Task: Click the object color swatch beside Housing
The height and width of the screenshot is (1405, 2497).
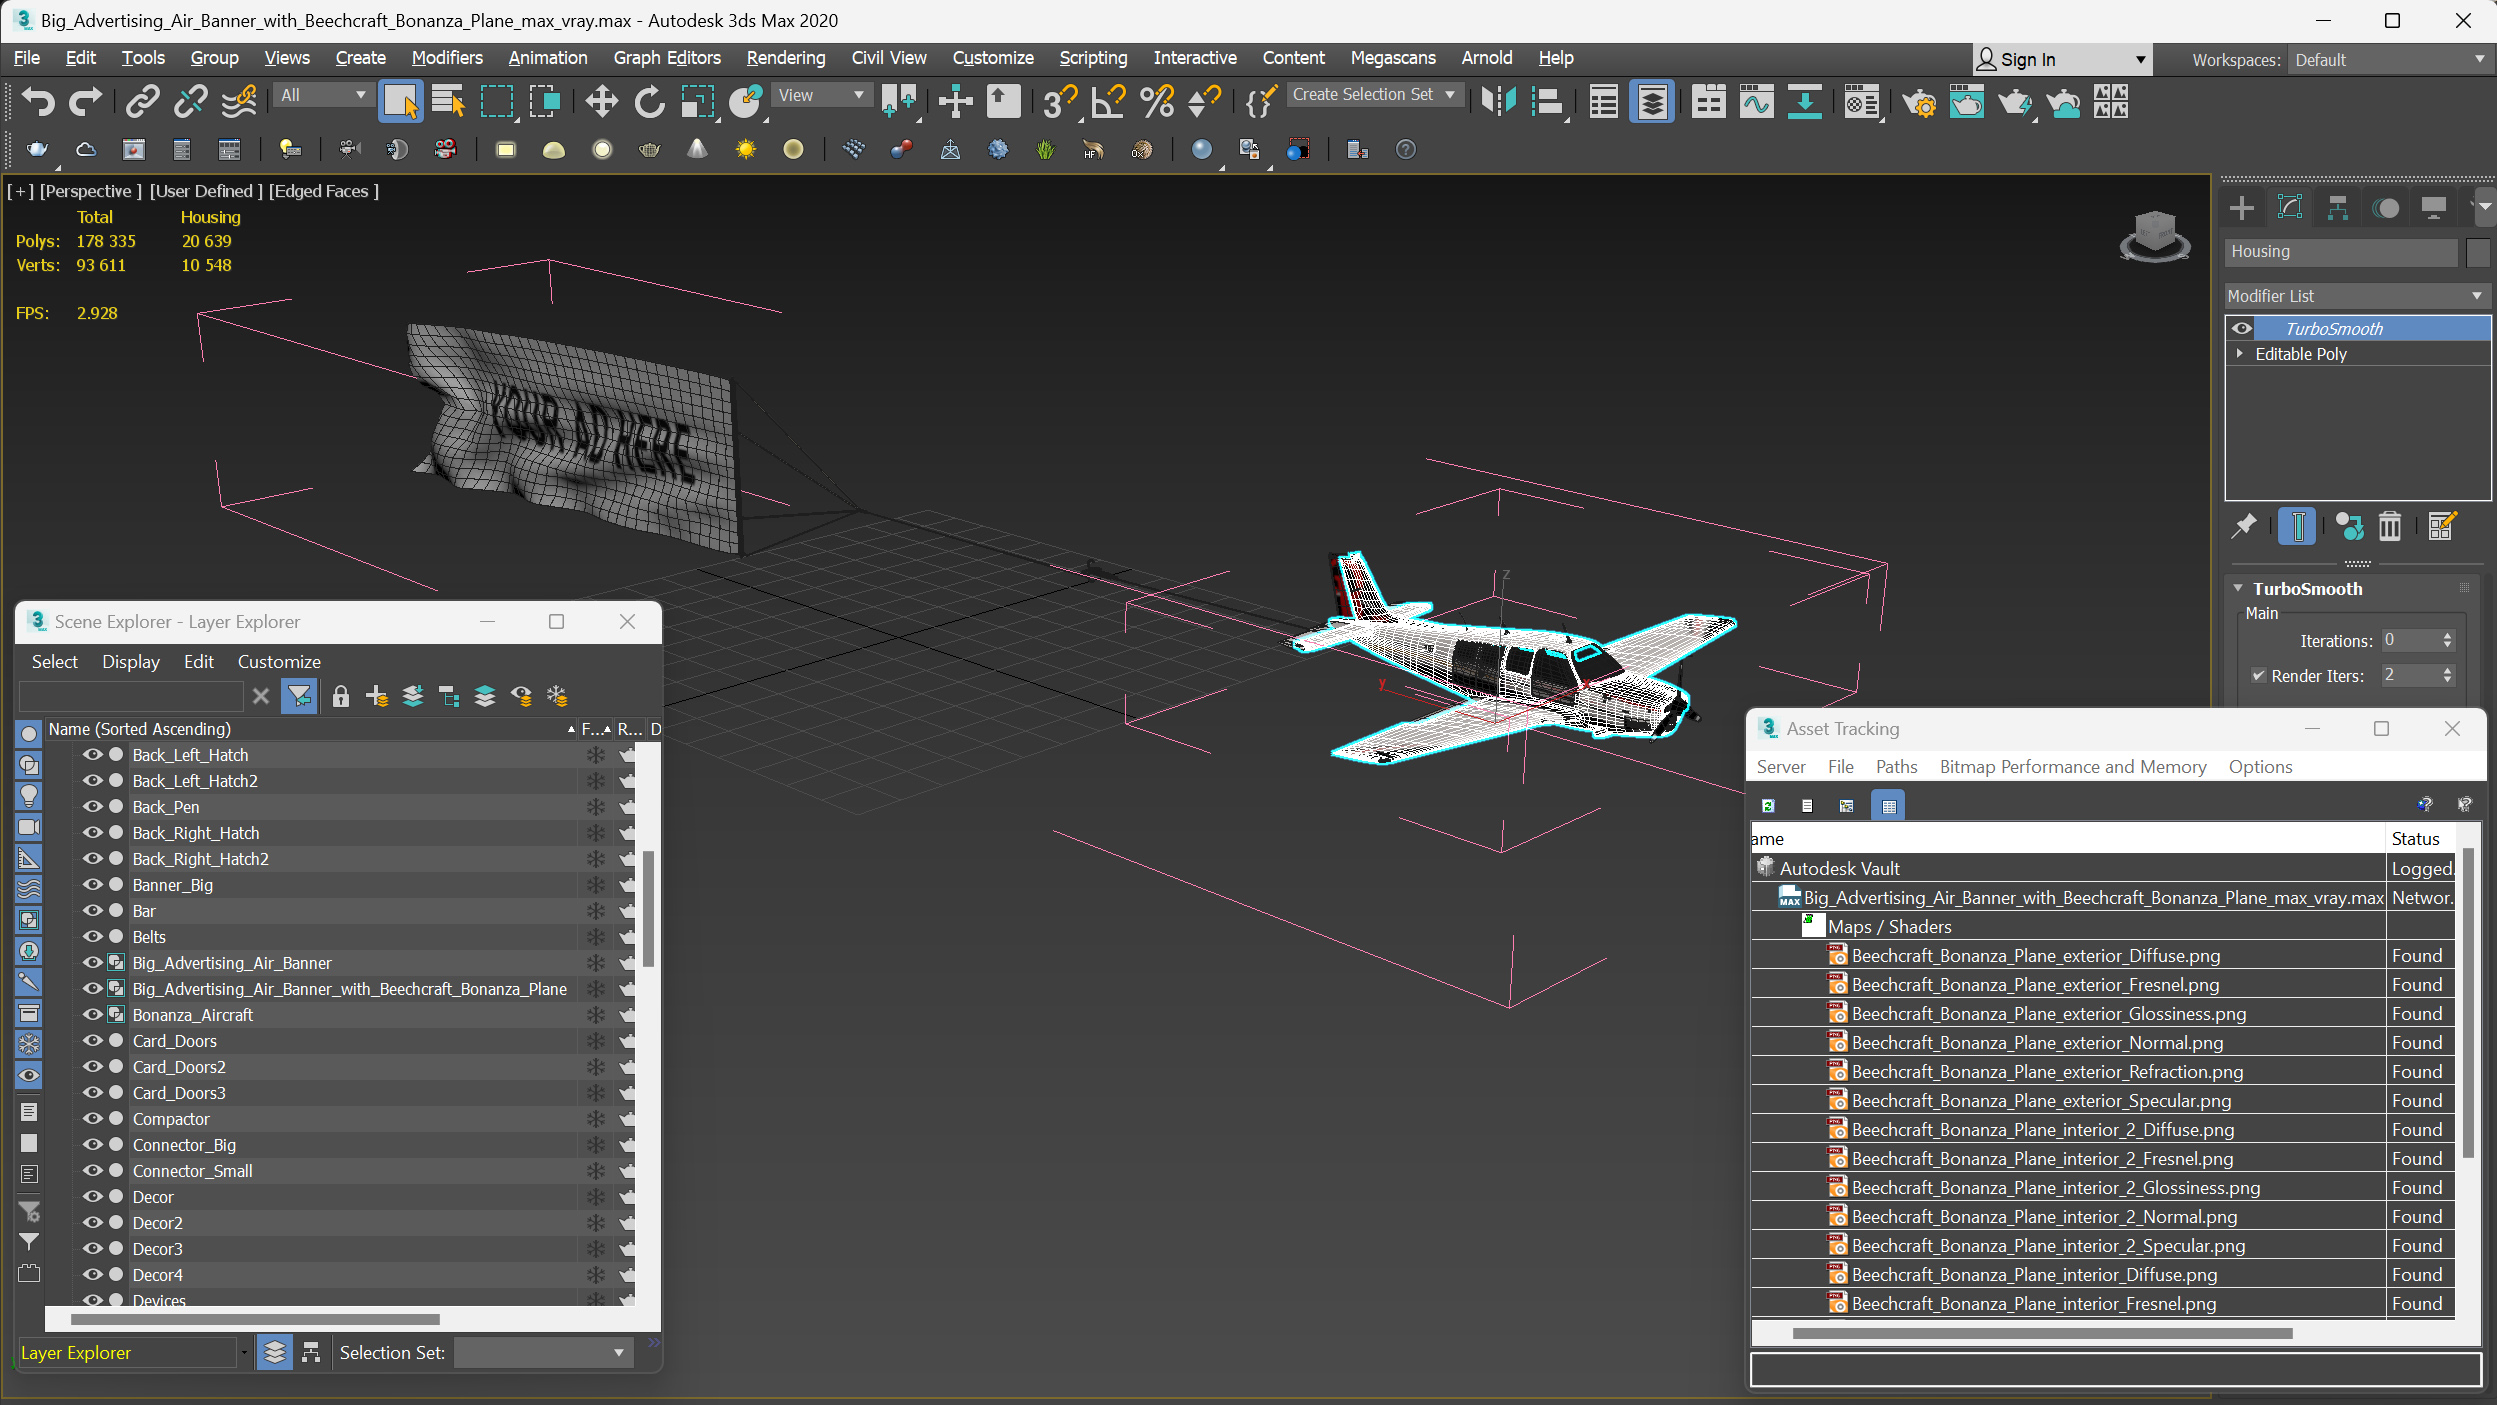Action: point(2477,252)
